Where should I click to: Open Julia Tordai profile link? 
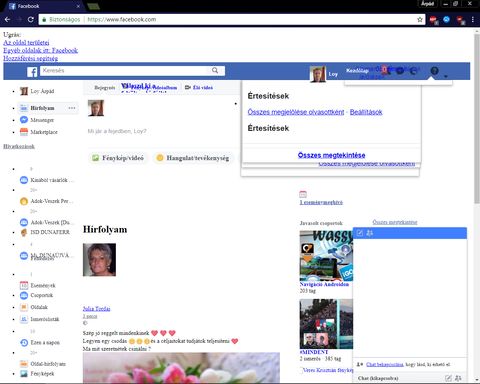(x=96, y=309)
